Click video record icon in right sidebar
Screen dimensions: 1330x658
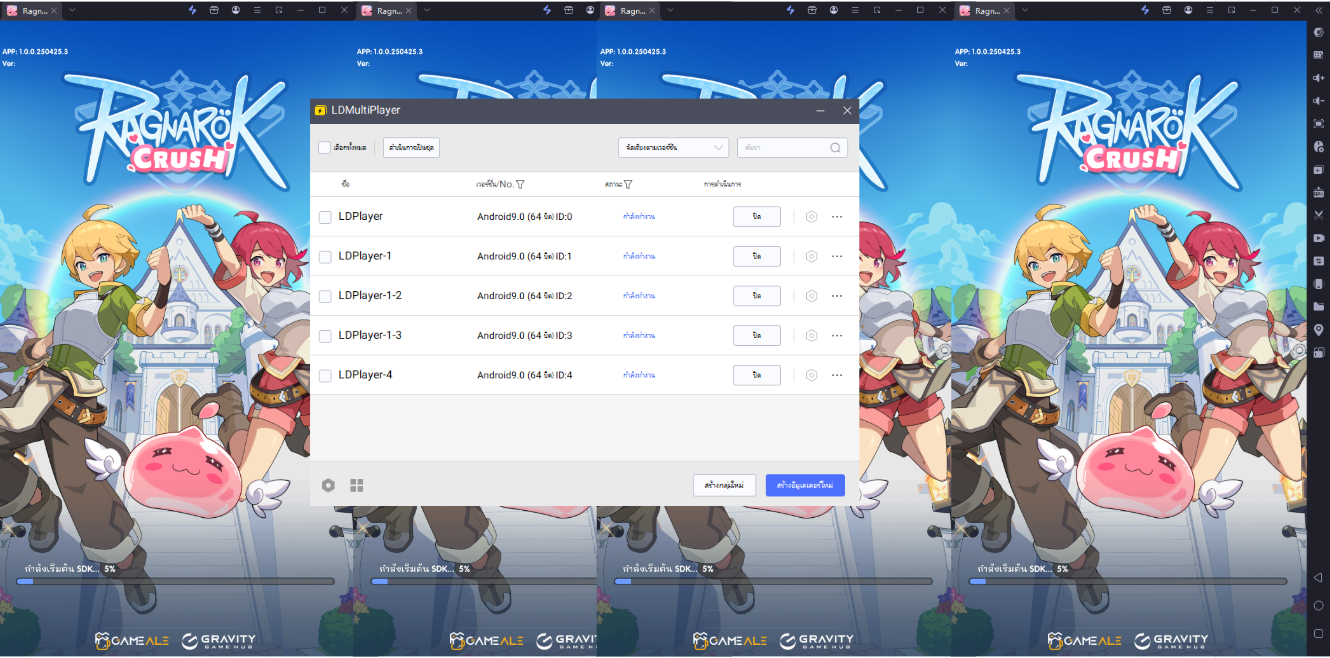(1319, 238)
